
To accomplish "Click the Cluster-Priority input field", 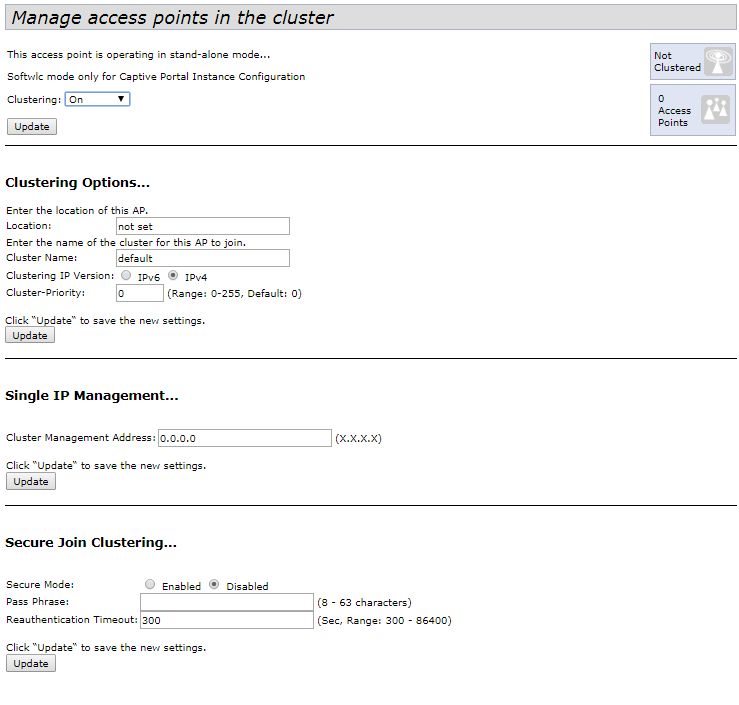I will [x=140, y=293].
